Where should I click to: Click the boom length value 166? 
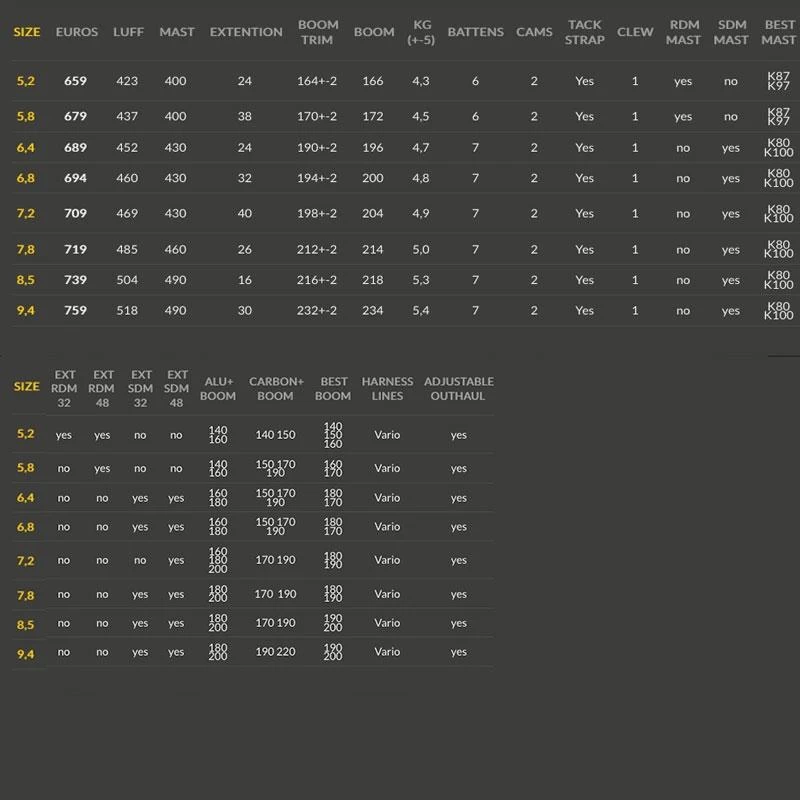click(373, 81)
